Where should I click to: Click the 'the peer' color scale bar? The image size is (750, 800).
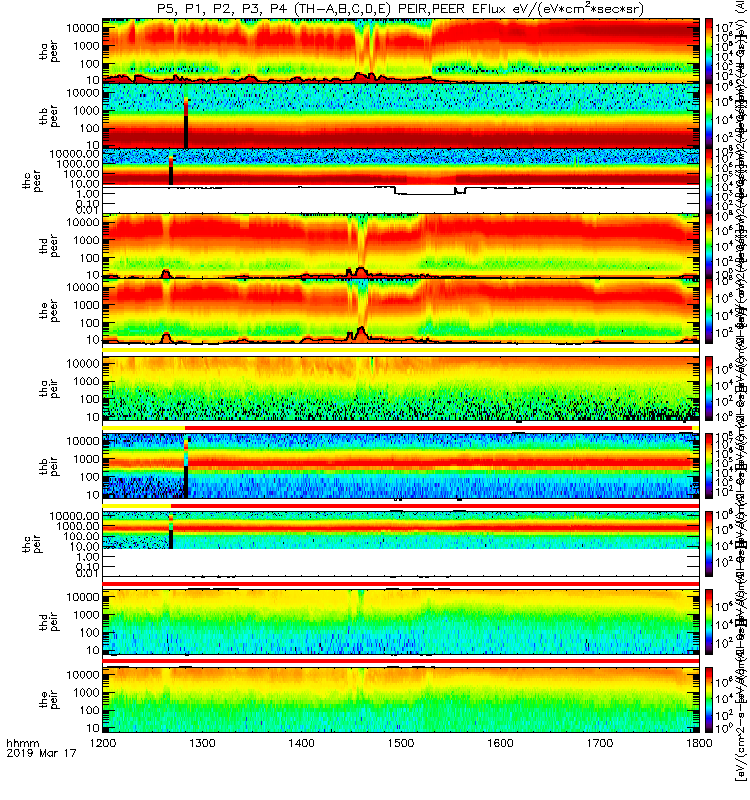(709, 310)
